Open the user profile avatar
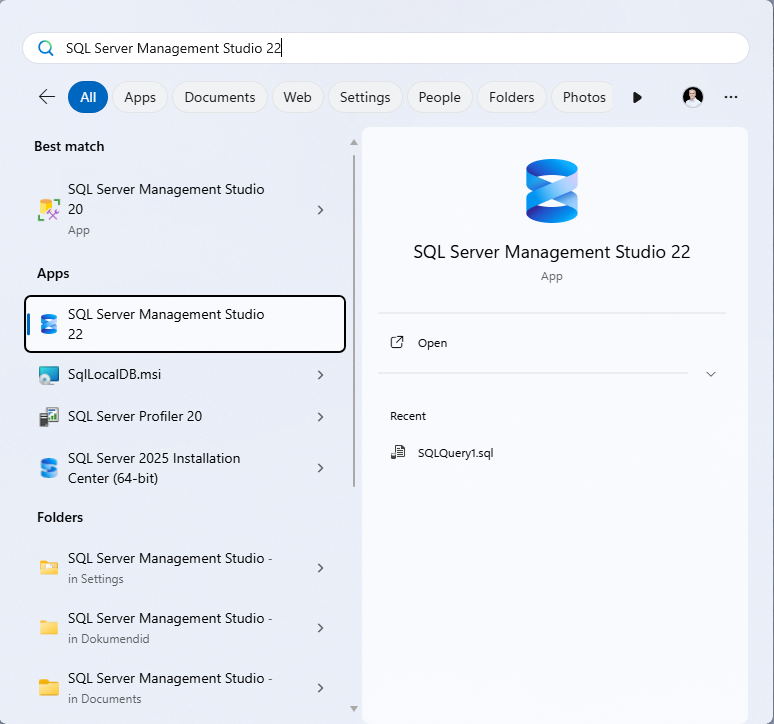This screenshot has height=724, width=774. click(x=693, y=97)
